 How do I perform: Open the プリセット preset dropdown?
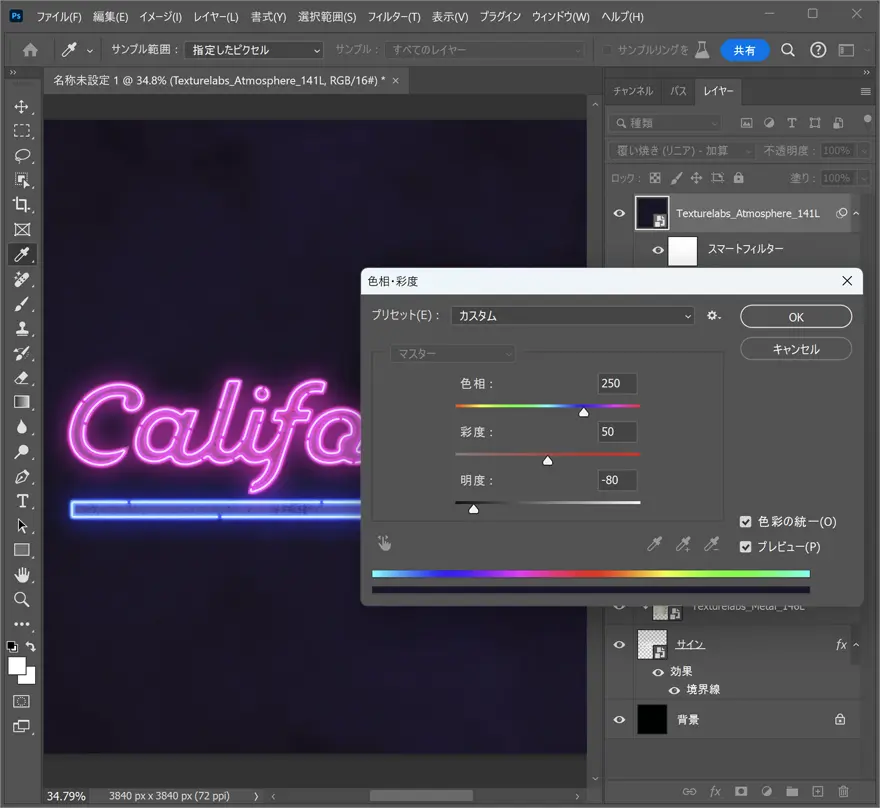click(x=572, y=316)
